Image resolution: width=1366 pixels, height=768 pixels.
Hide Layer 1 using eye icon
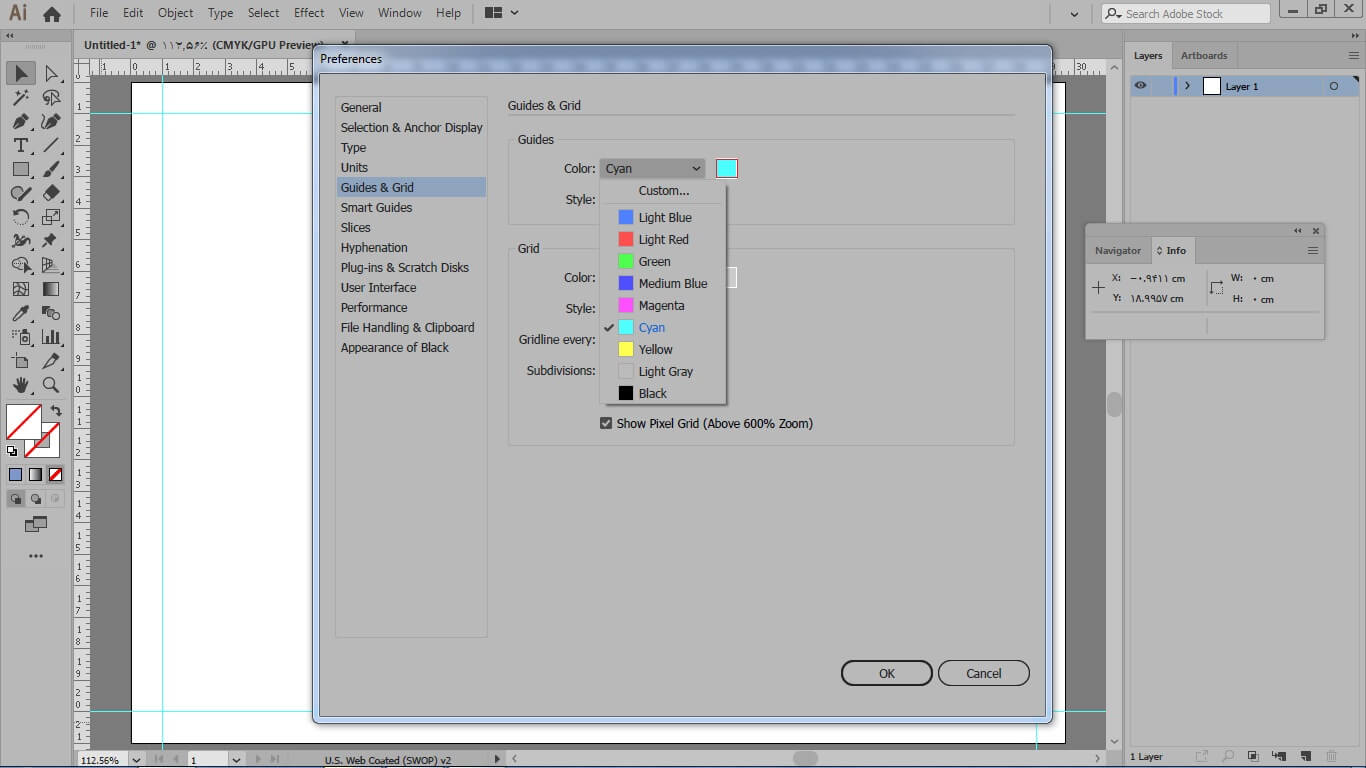1141,86
